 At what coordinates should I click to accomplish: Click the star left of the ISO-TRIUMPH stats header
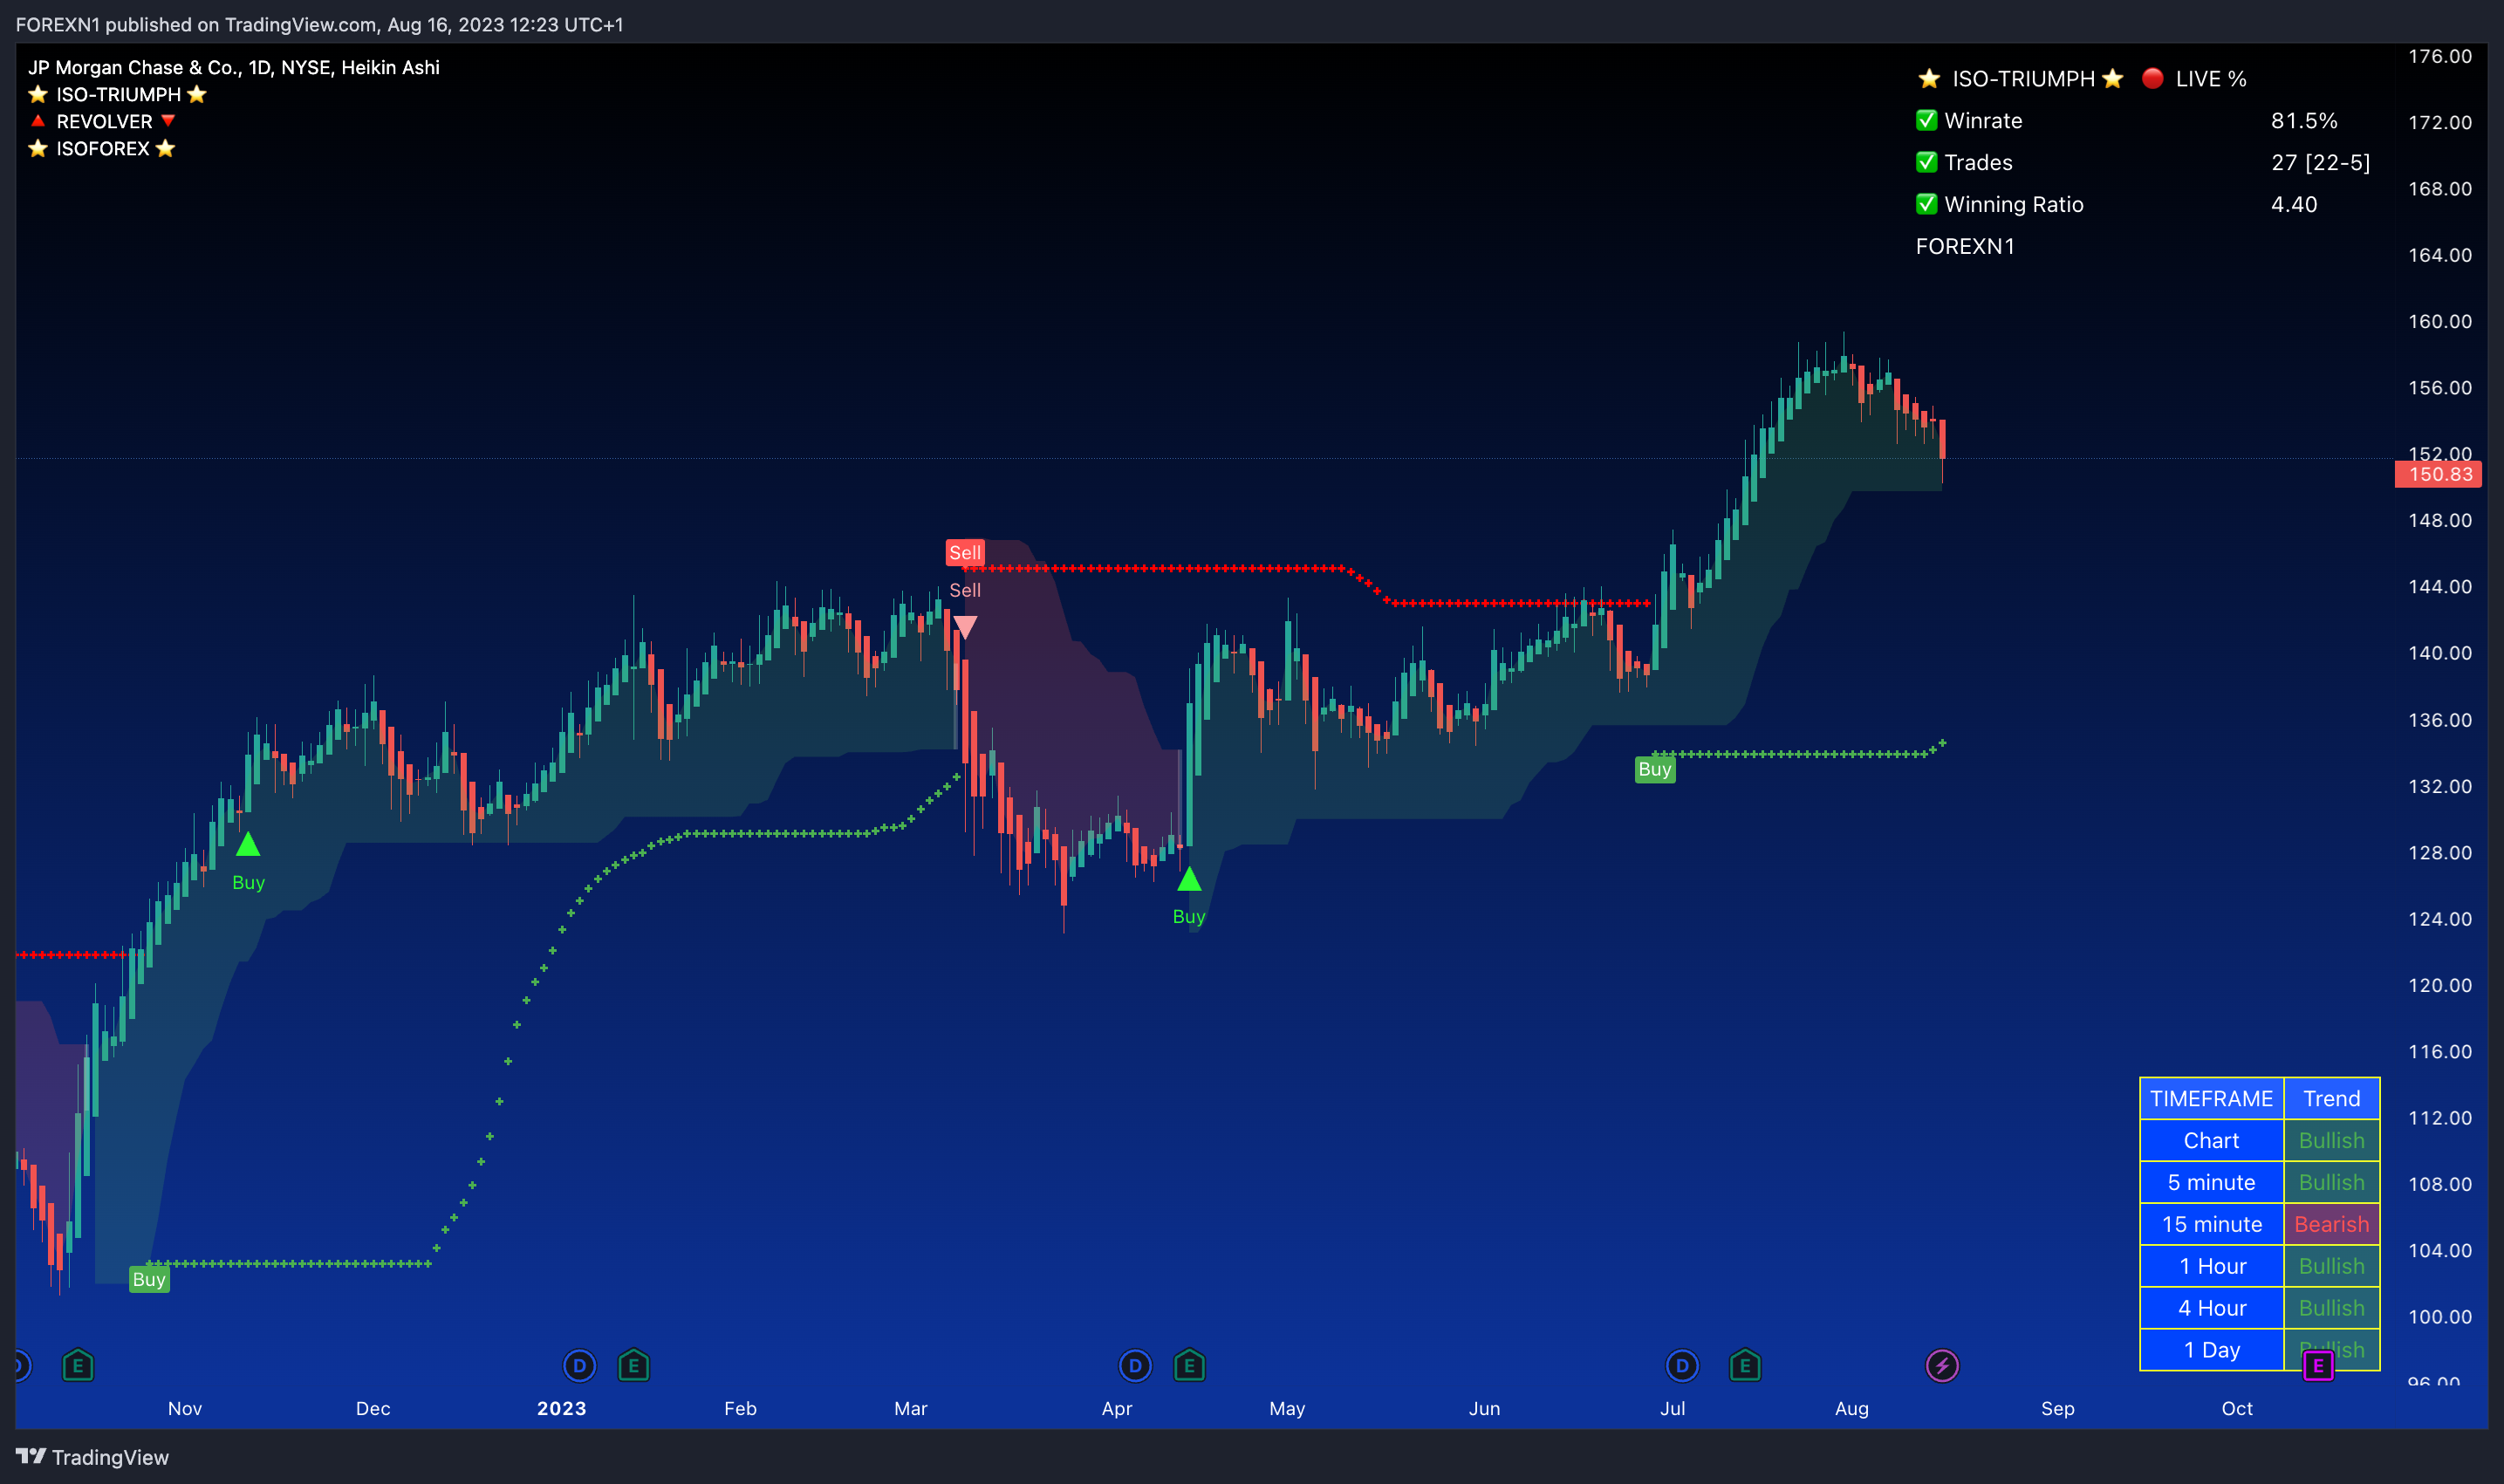pos(1929,78)
